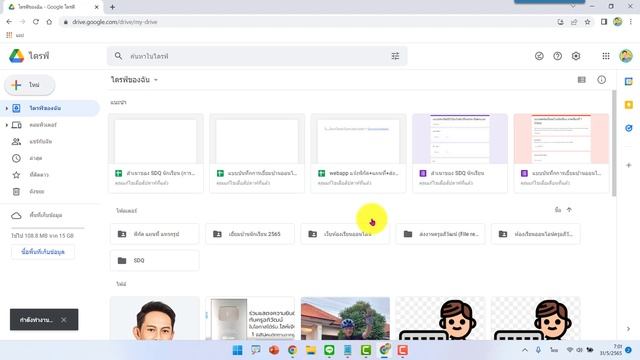Expand the My Drive tree arrow
640x360 pixels.
7,108
